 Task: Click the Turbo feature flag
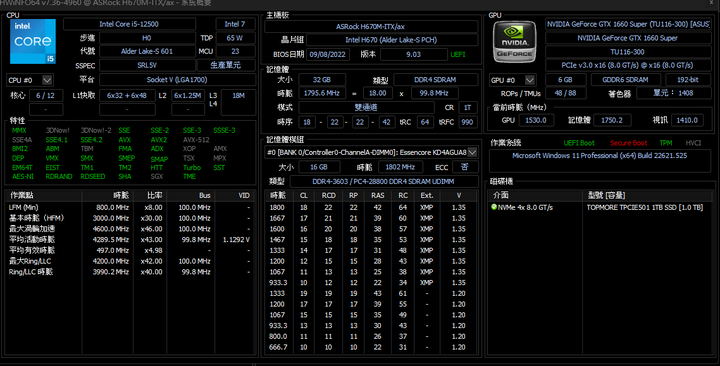192,167
